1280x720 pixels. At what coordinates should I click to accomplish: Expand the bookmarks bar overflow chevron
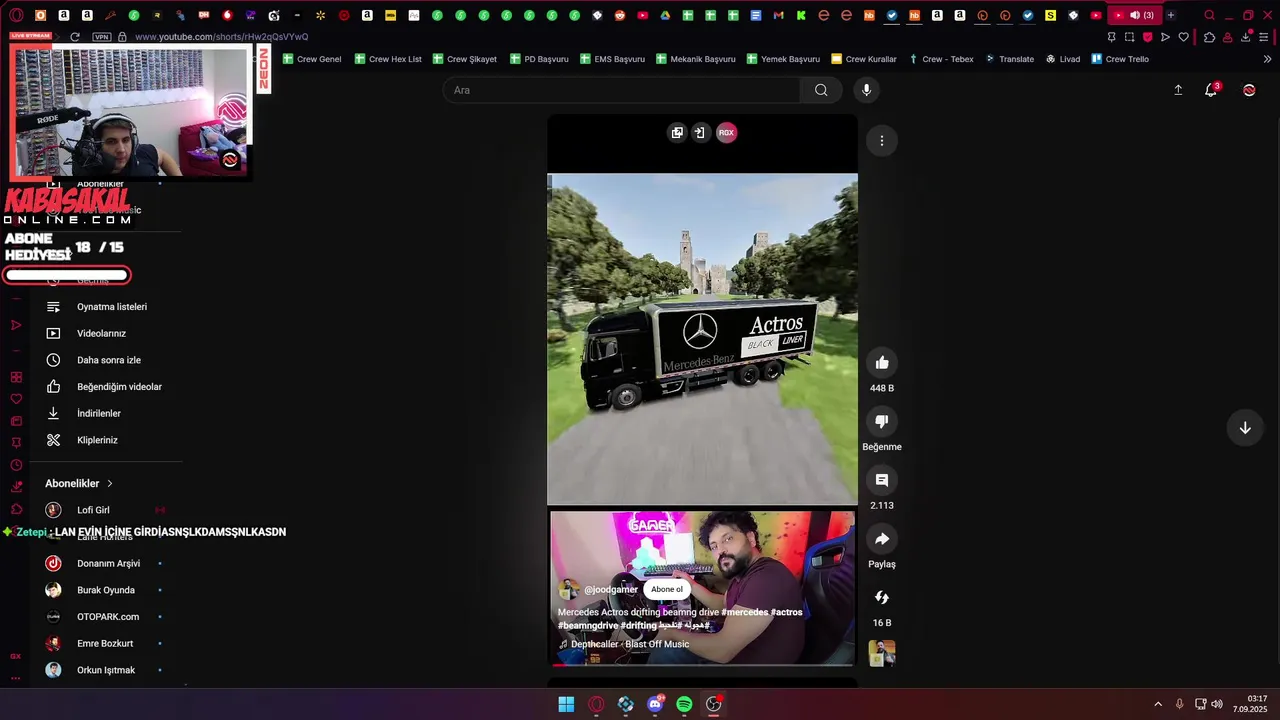[x=1267, y=59]
